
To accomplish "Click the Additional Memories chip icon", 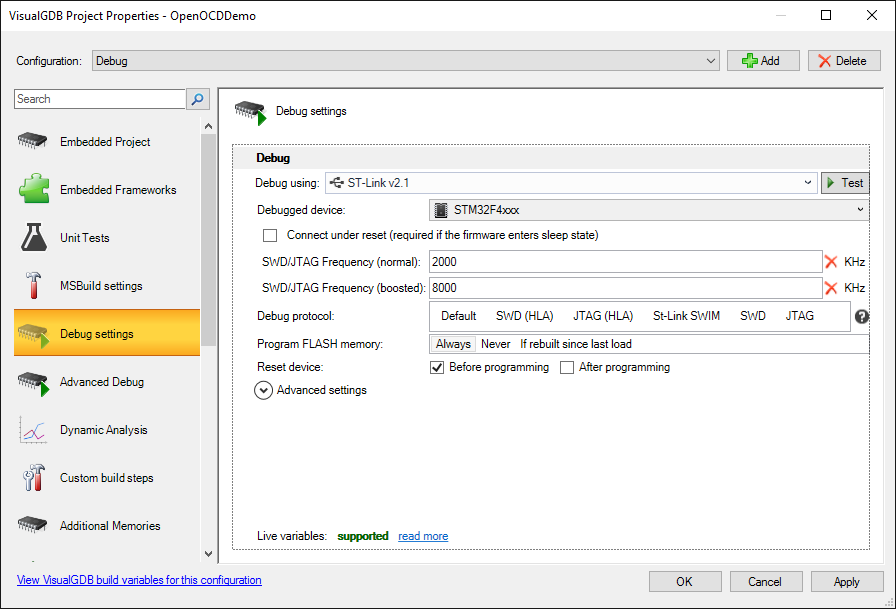I will click(x=33, y=524).
